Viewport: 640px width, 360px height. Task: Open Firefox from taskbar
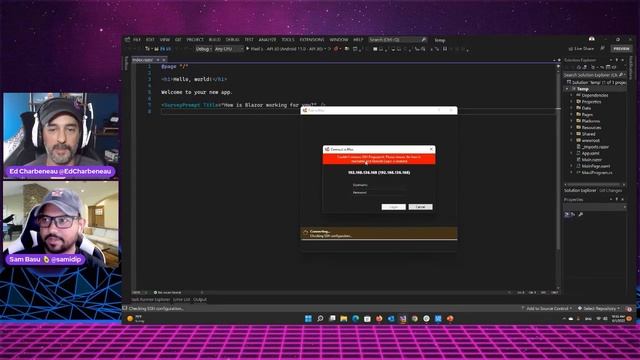[379, 319]
